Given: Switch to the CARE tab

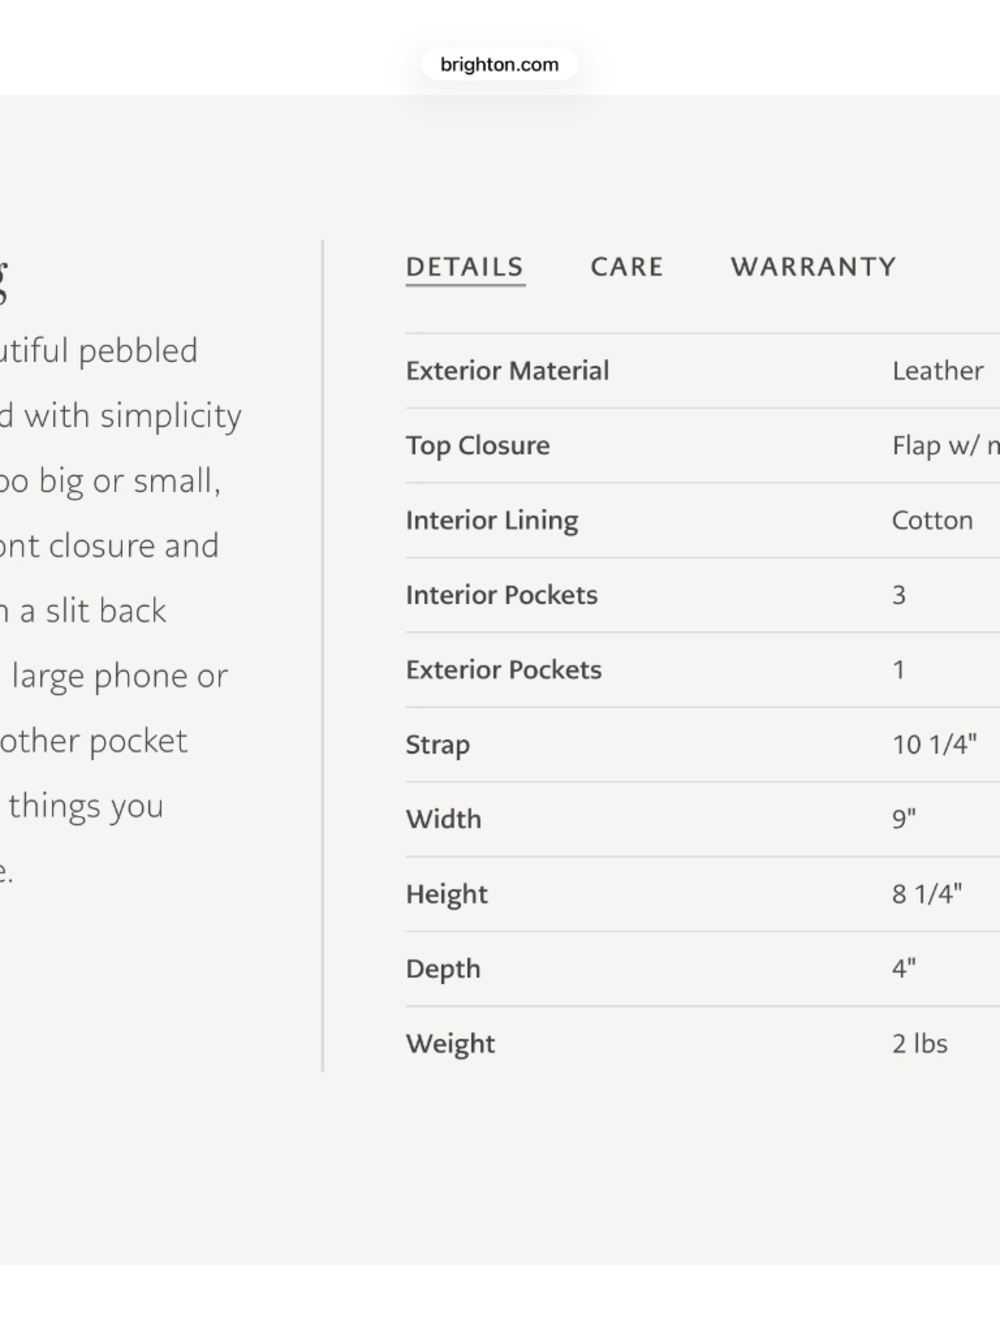Looking at the screenshot, I should click(627, 267).
